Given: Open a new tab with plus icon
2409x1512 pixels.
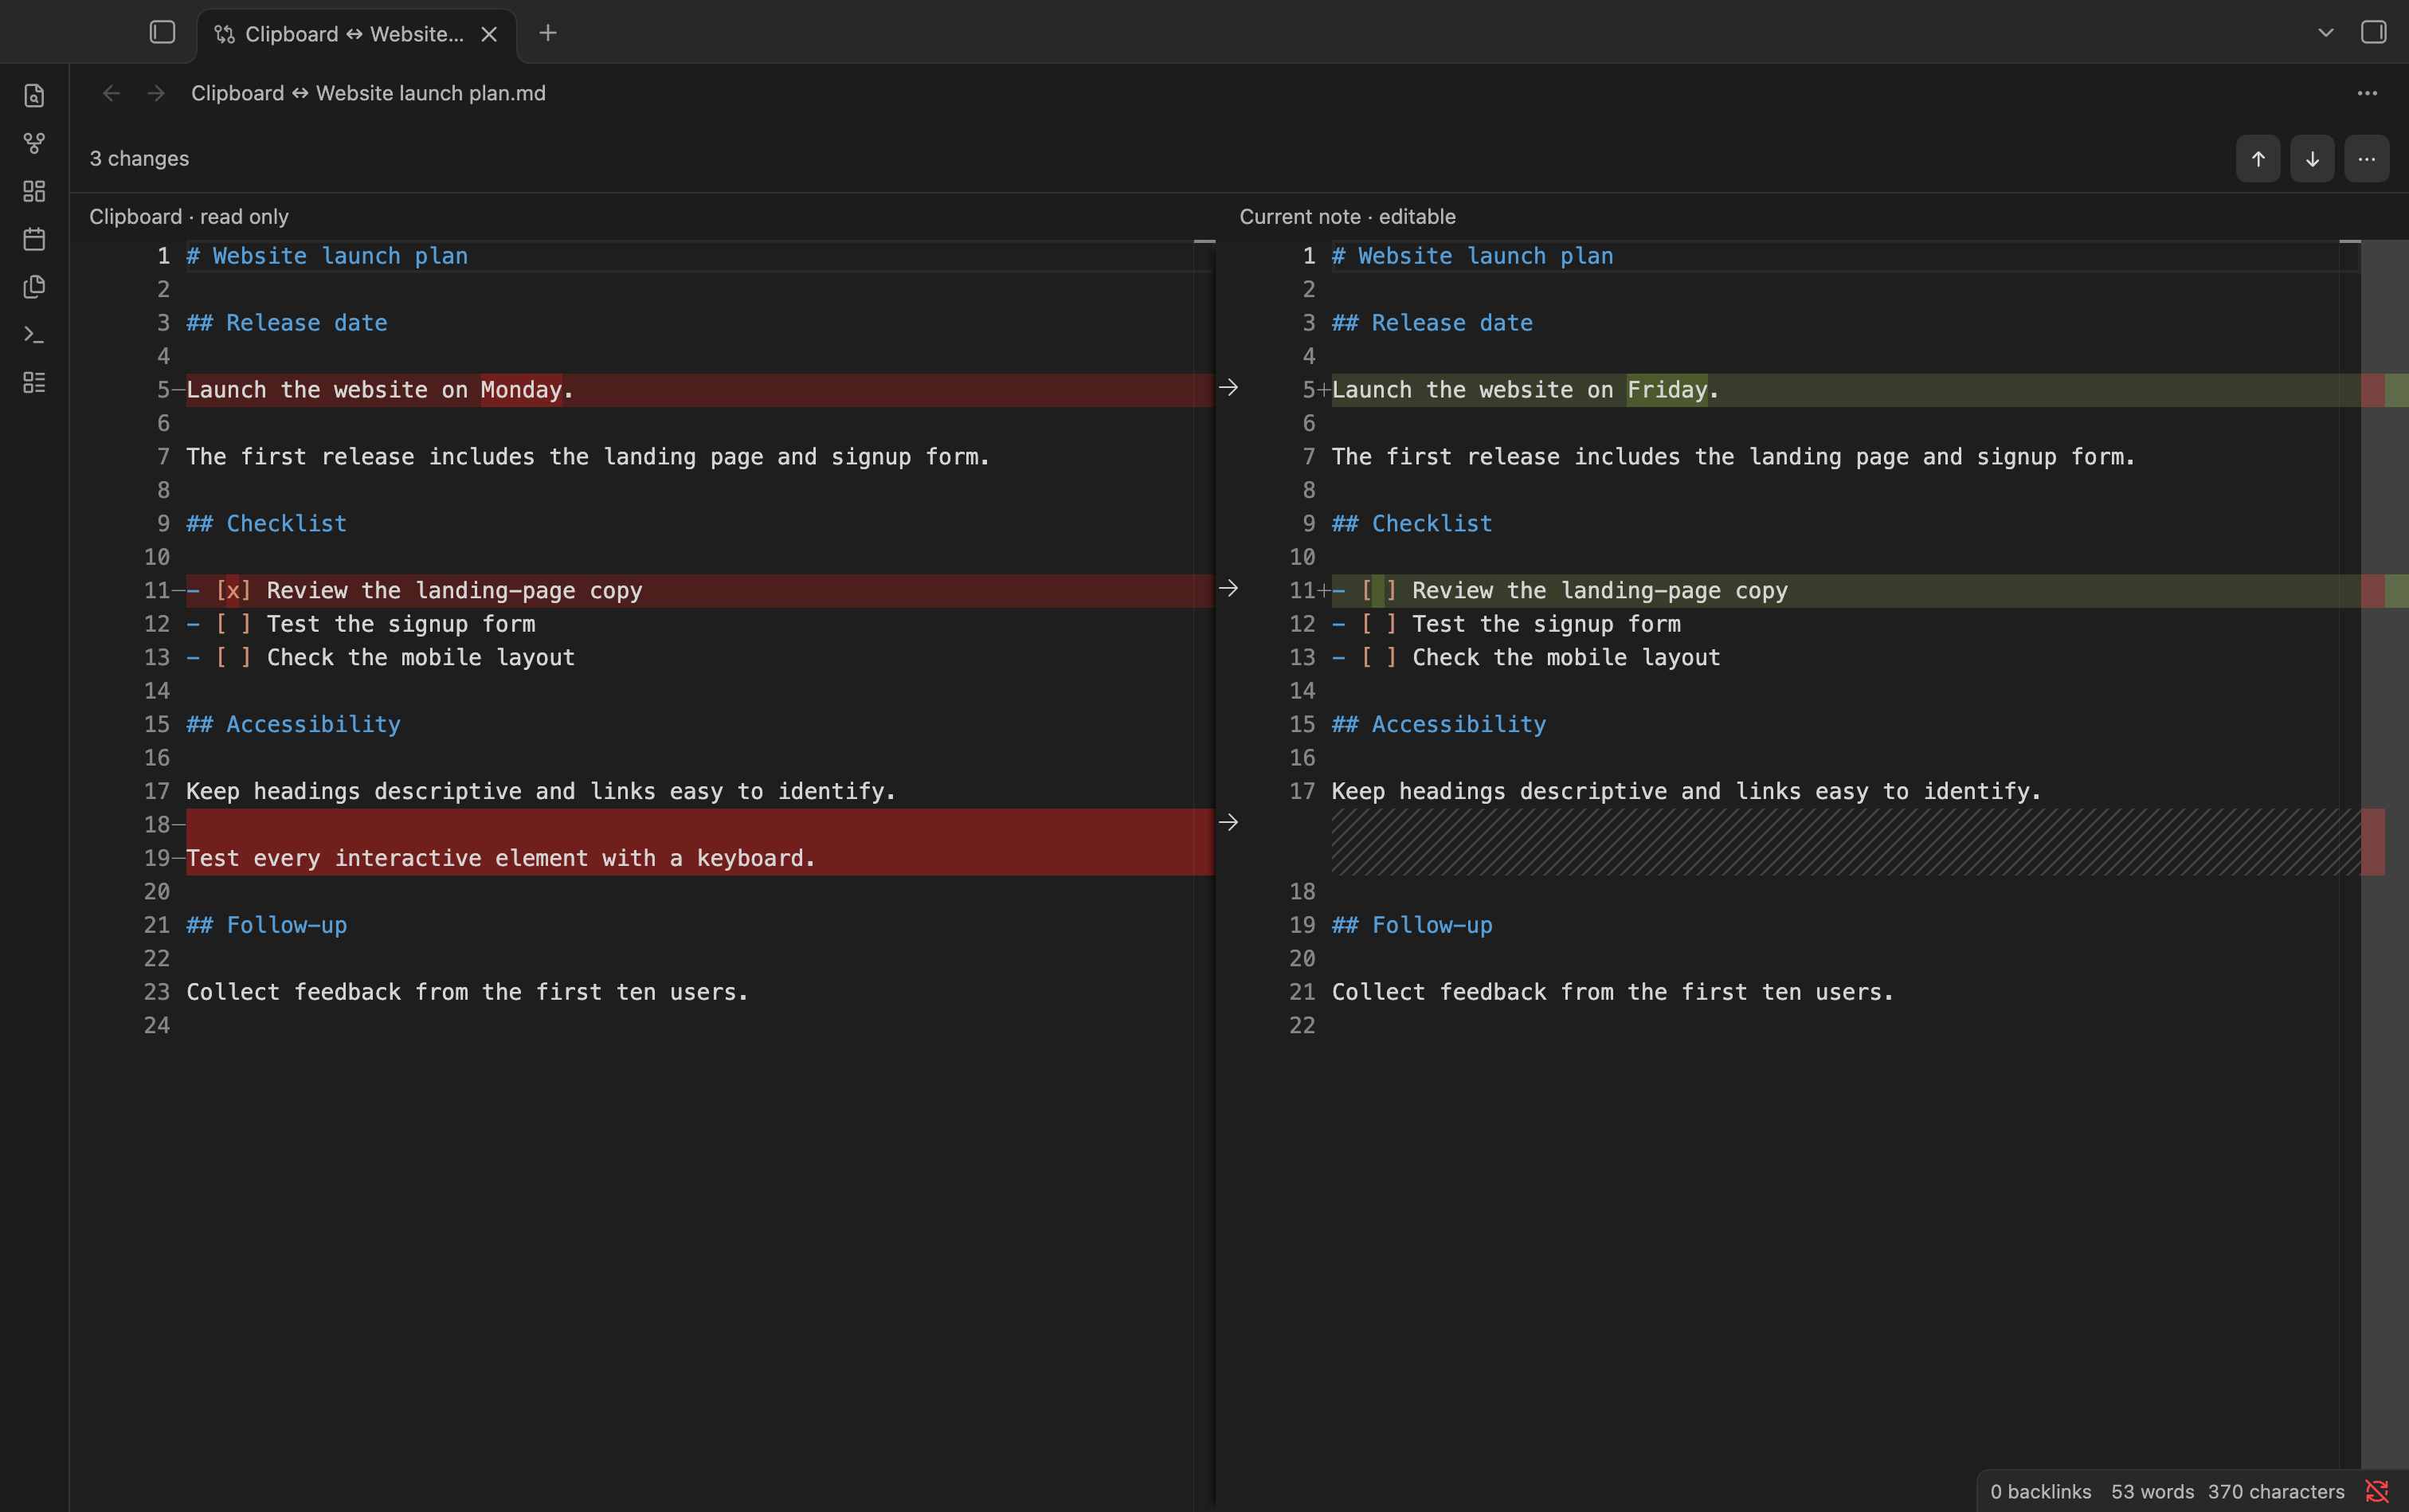Looking at the screenshot, I should click(547, 33).
